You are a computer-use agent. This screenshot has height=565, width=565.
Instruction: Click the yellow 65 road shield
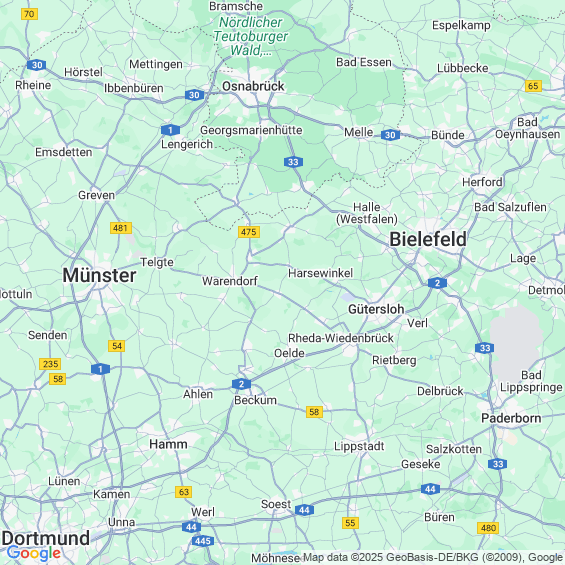pos(533,86)
